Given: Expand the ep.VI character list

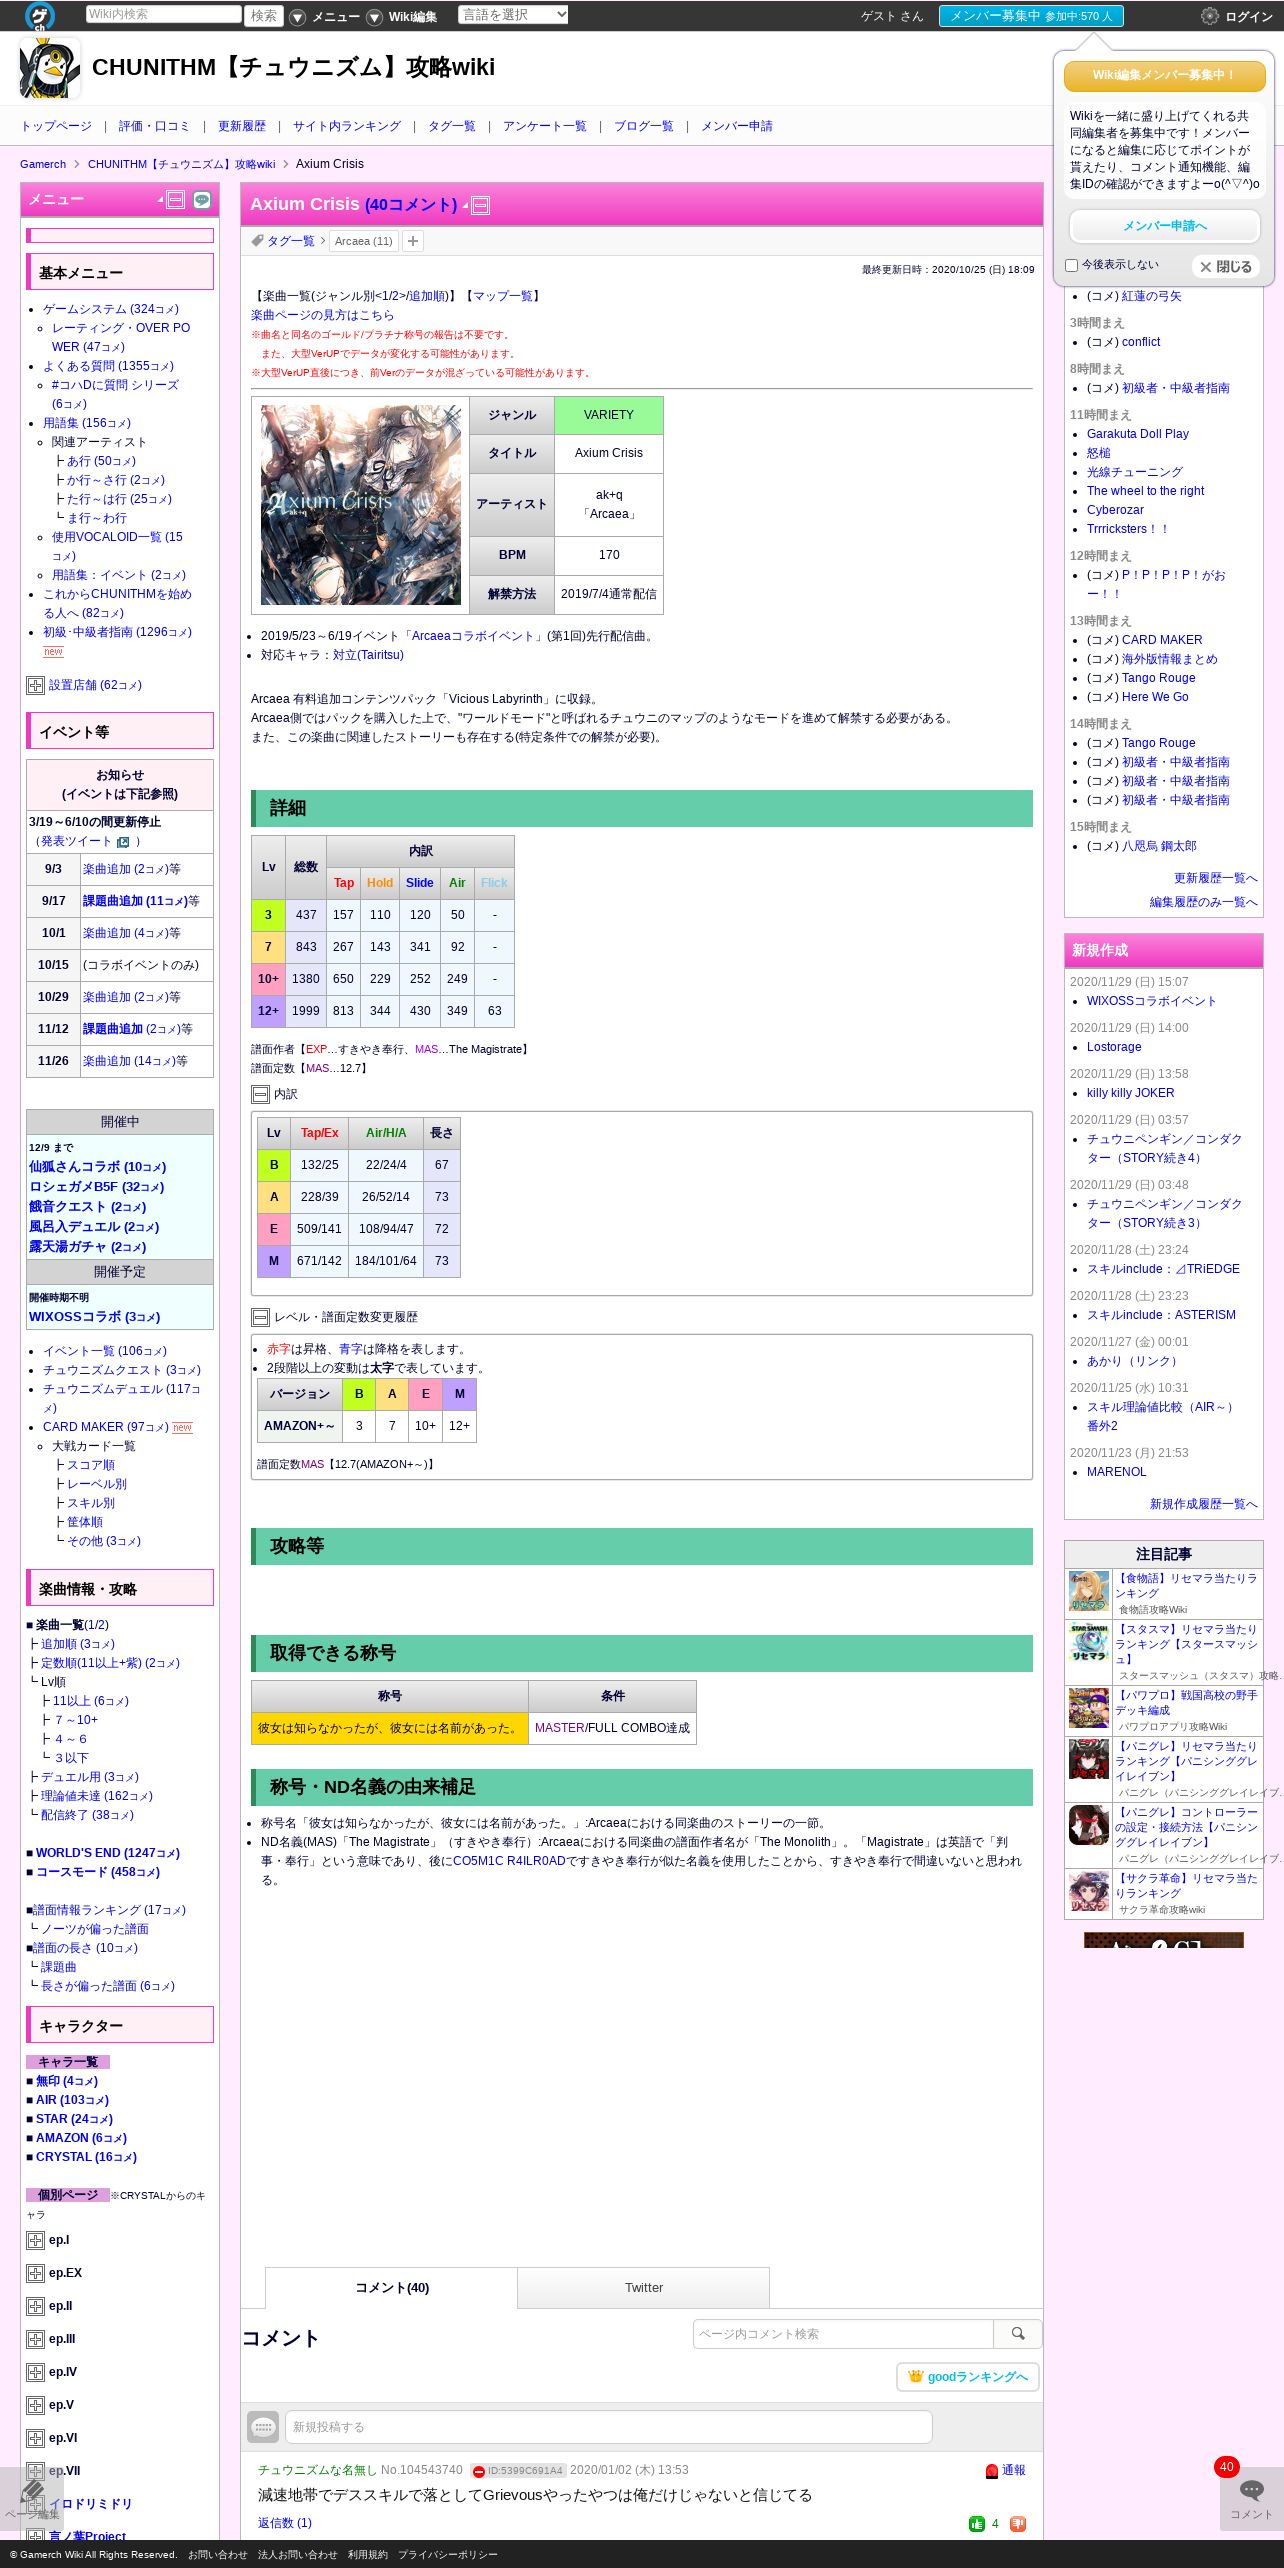Looking at the screenshot, I should tap(35, 2438).
